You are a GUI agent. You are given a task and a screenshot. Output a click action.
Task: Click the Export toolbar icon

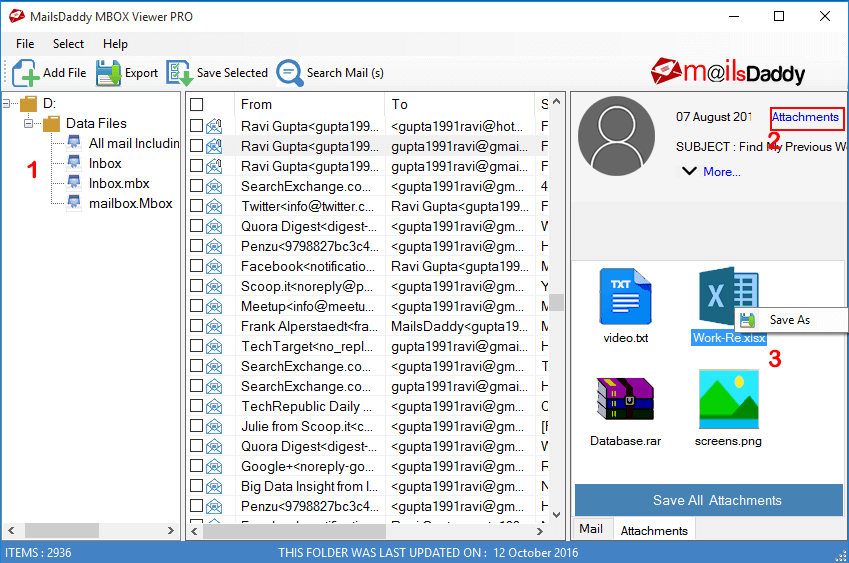tap(108, 73)
